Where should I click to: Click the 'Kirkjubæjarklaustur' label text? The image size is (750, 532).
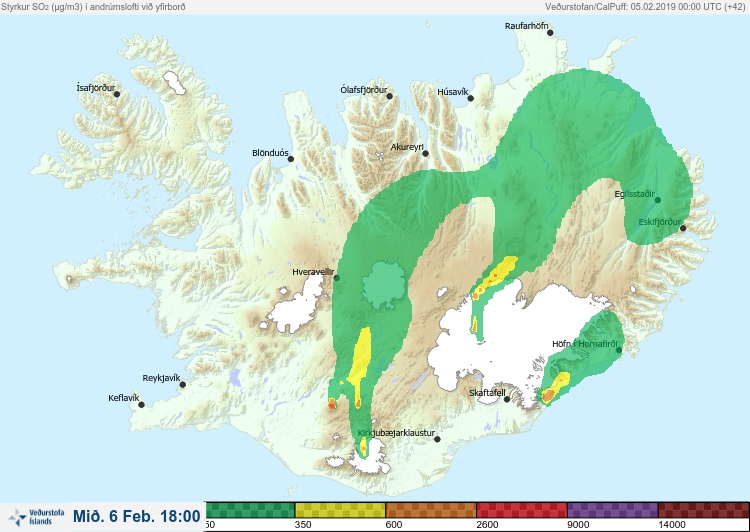[397, 433]
